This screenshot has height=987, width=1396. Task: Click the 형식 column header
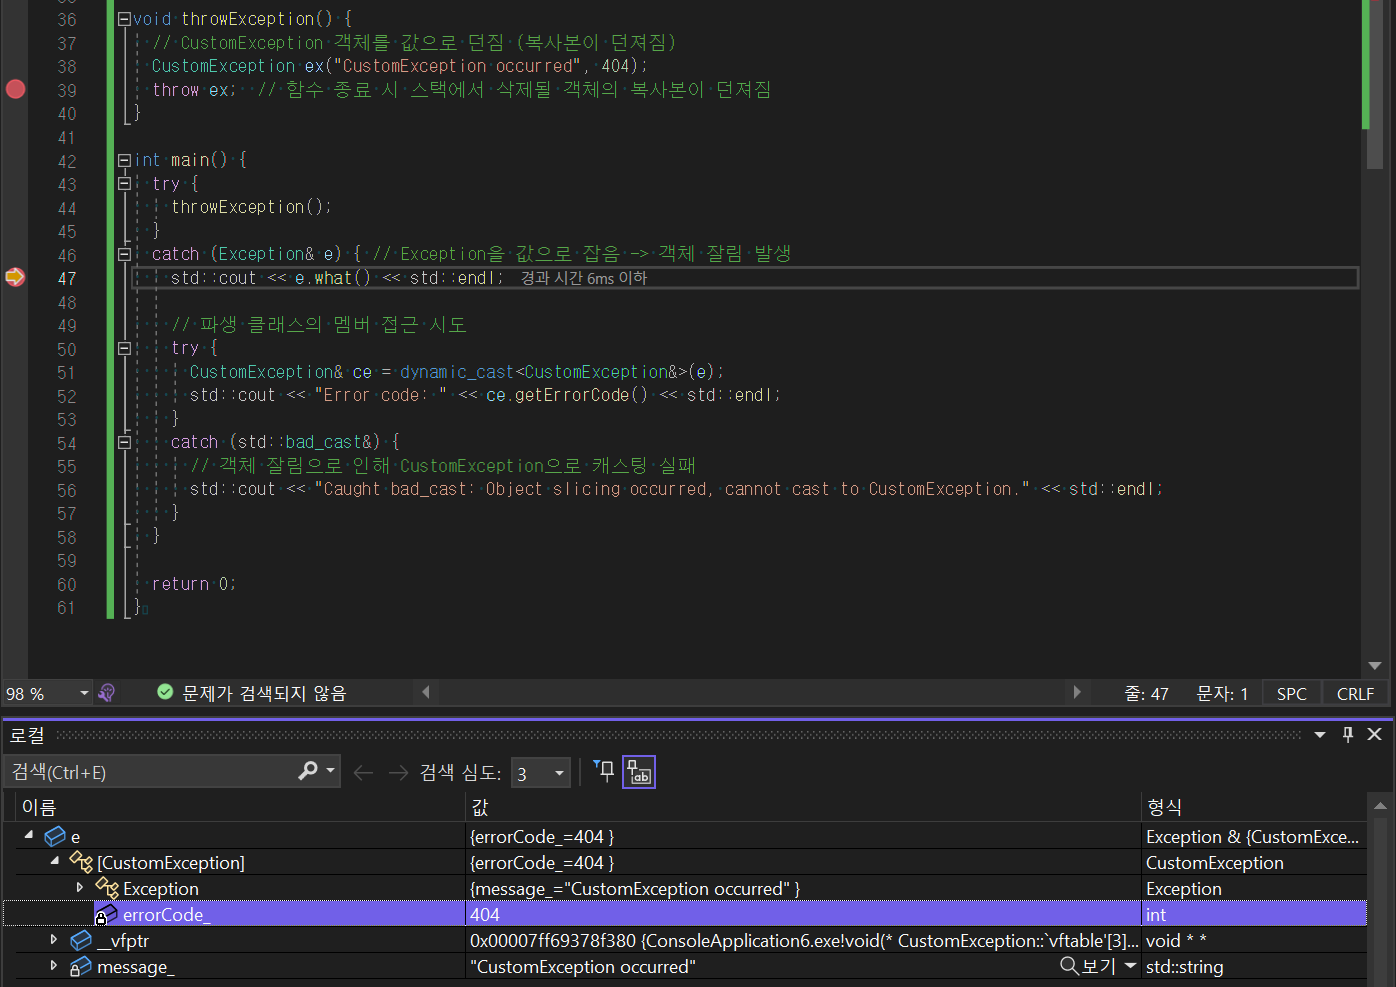1254,807
